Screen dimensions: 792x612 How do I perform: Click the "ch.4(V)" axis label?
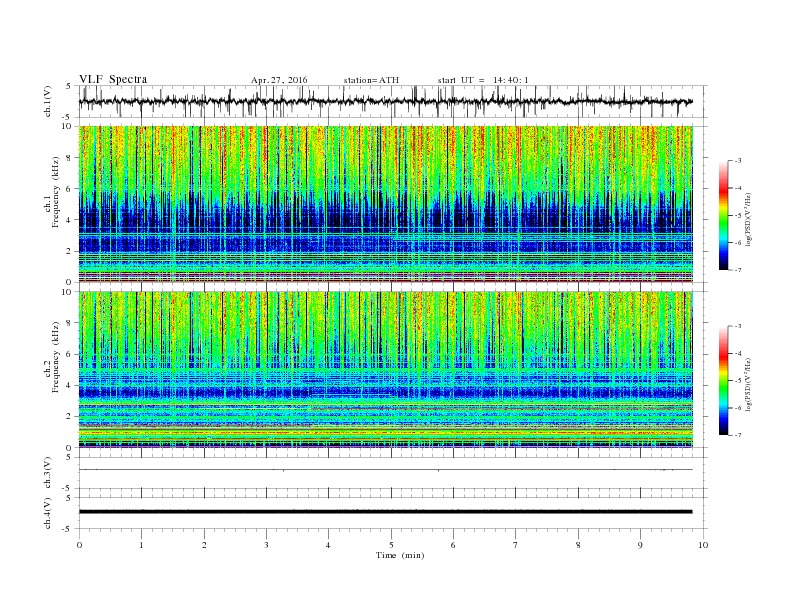(48, 513)
